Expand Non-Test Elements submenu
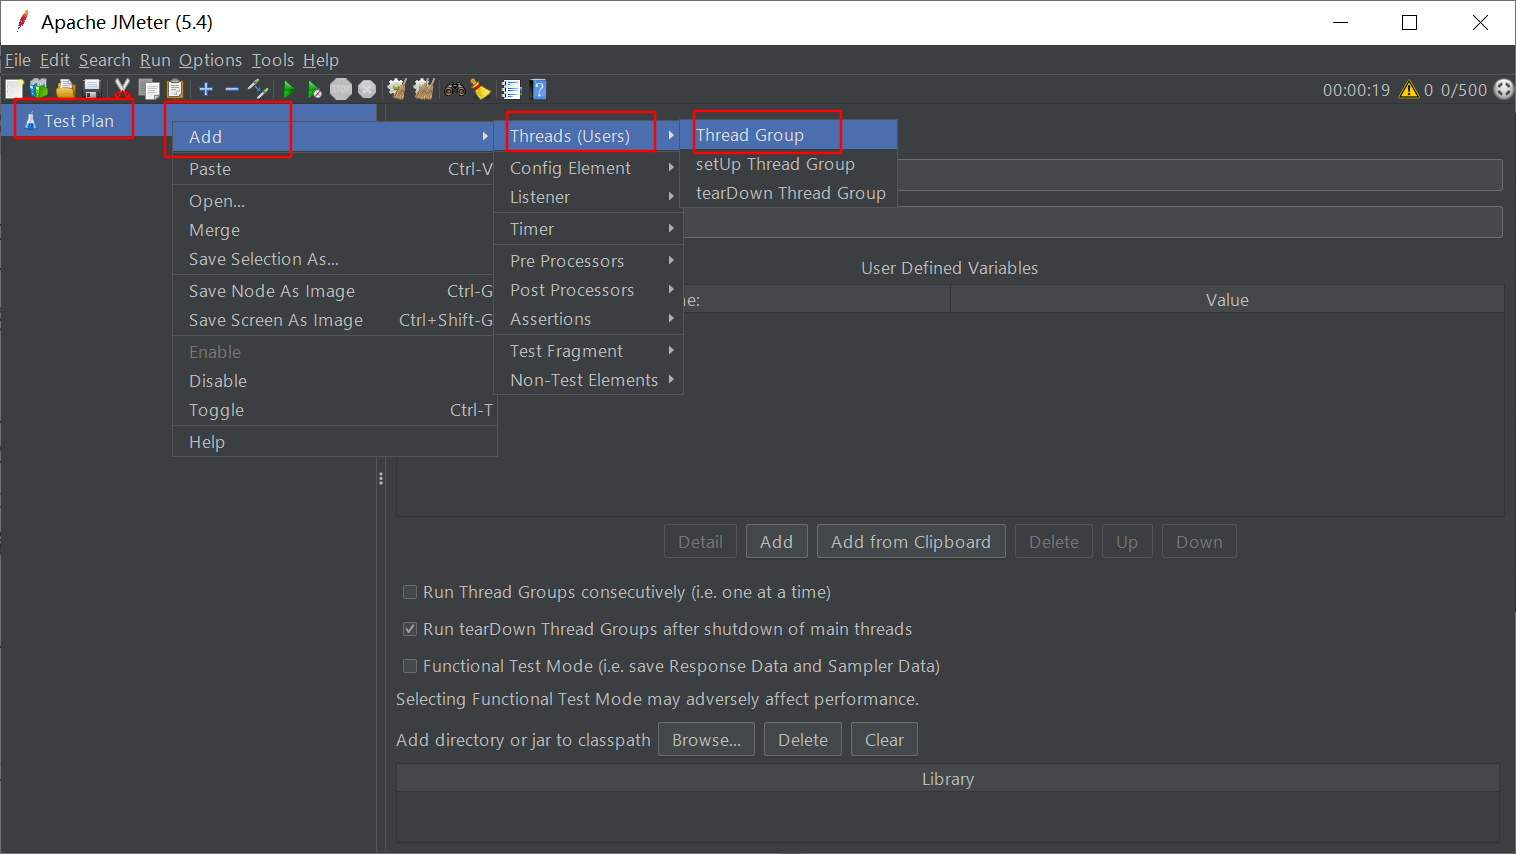This screenshot has width=1516, height=854. (588, 380)
